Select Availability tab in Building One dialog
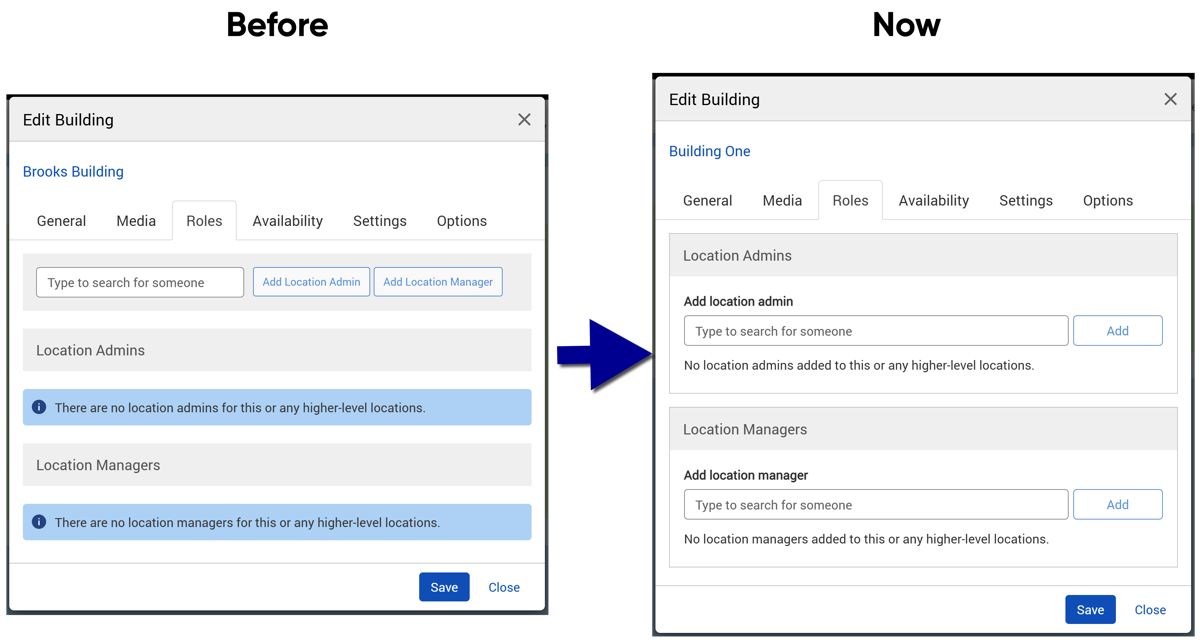 933,200
